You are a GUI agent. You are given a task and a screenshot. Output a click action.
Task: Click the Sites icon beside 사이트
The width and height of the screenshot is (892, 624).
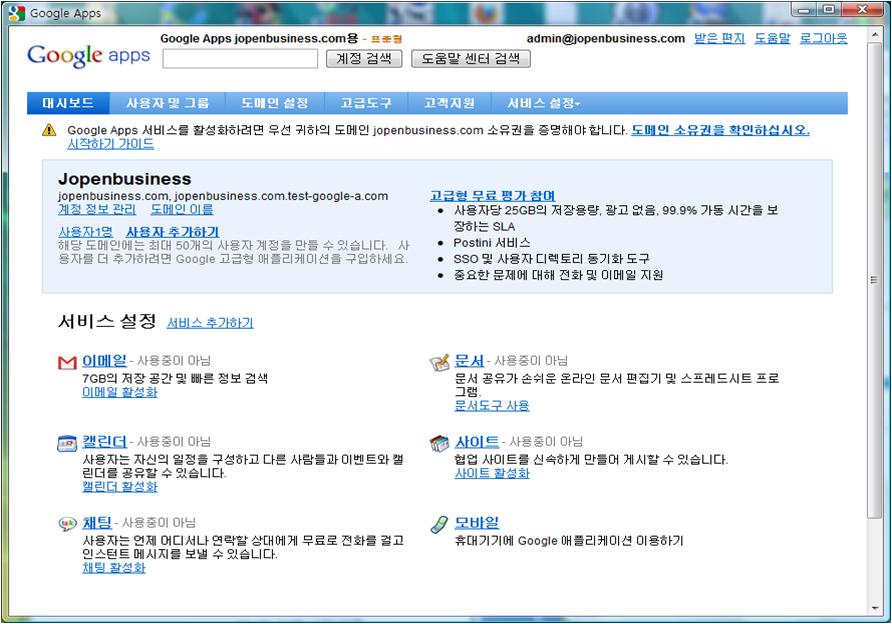coord(439,444)
